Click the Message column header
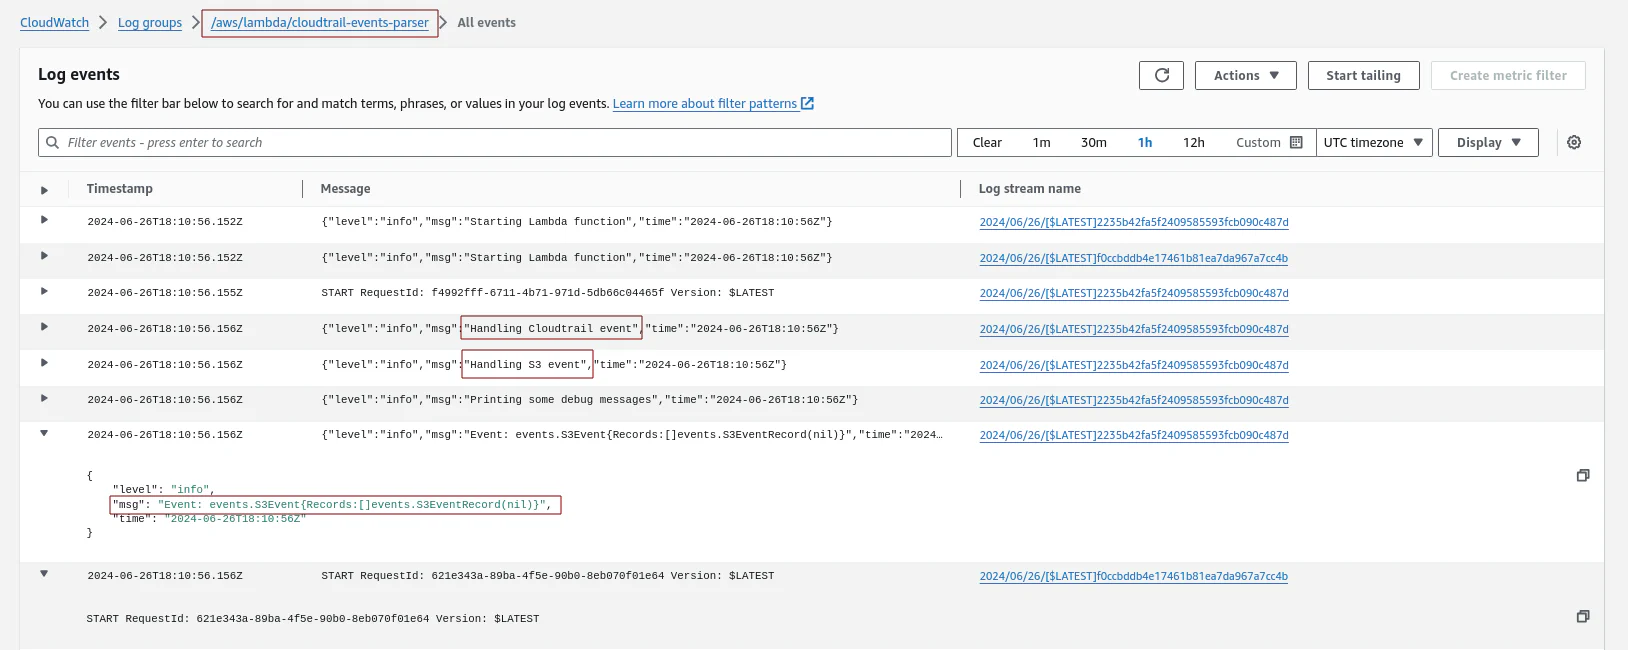The width and height of the screenshot is (1628, 650). pos(346,189)
